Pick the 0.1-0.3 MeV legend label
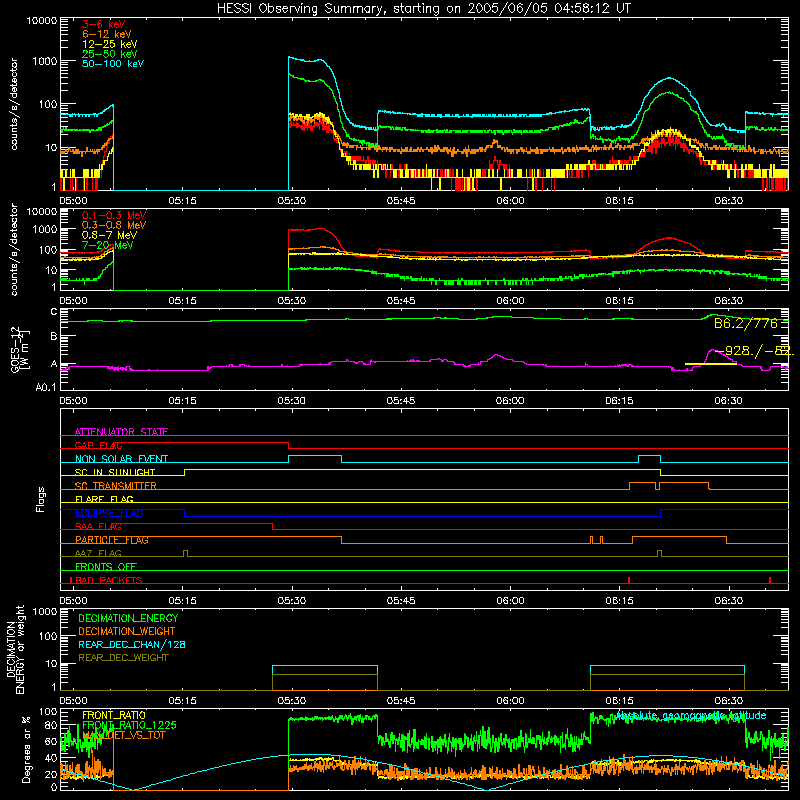Screen dimensions: 800x800 (x=114, y=215)
